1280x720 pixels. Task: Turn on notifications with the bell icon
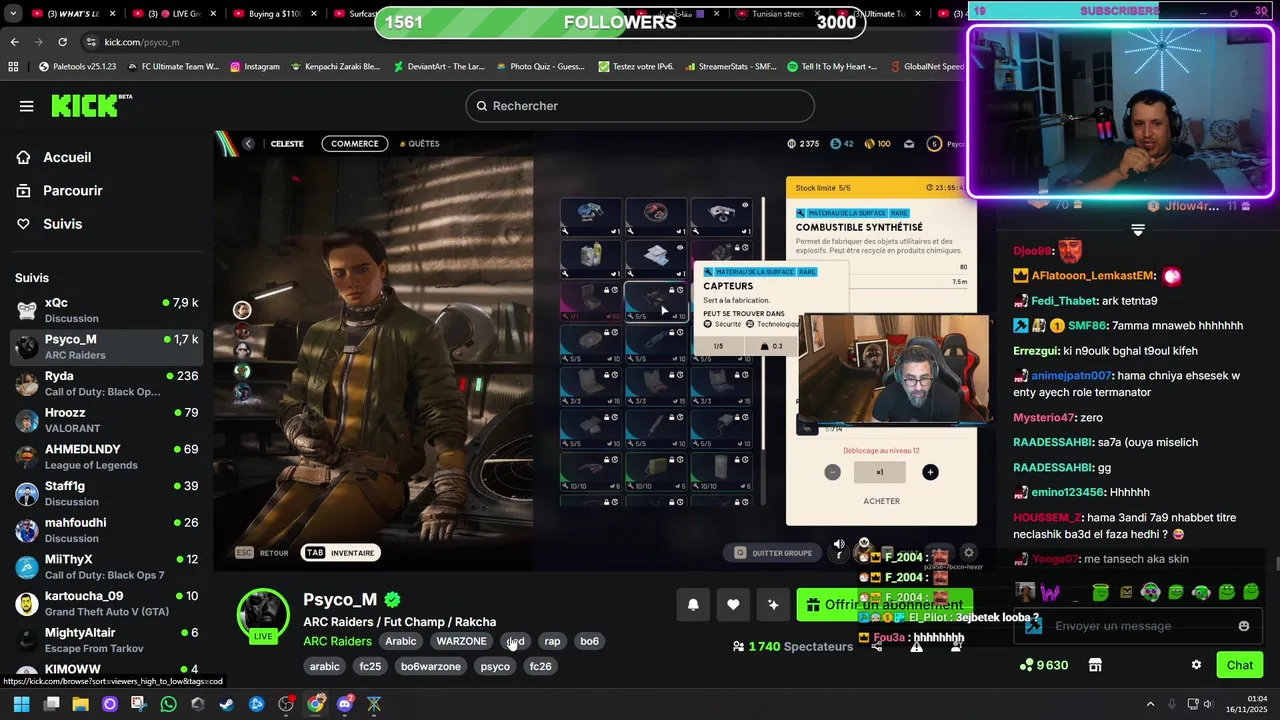pos(693,604)
